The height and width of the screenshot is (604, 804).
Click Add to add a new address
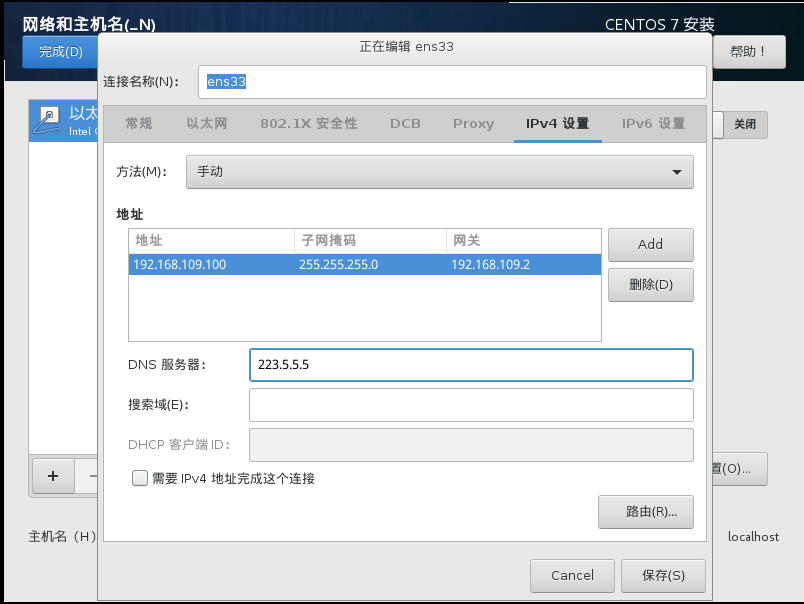pyautogui.click(x=650, y=244)
